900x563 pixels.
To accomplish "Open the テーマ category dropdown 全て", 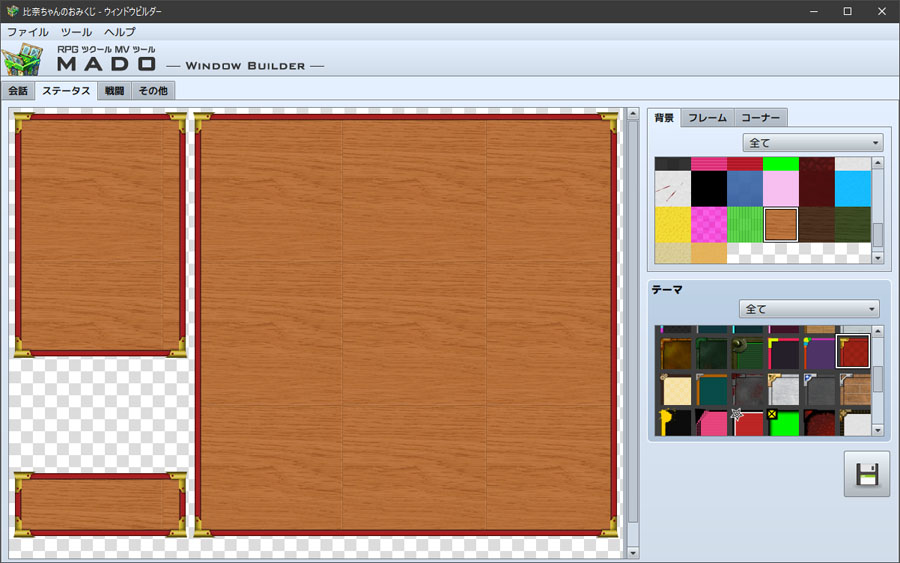I will (x=809, y=309).
